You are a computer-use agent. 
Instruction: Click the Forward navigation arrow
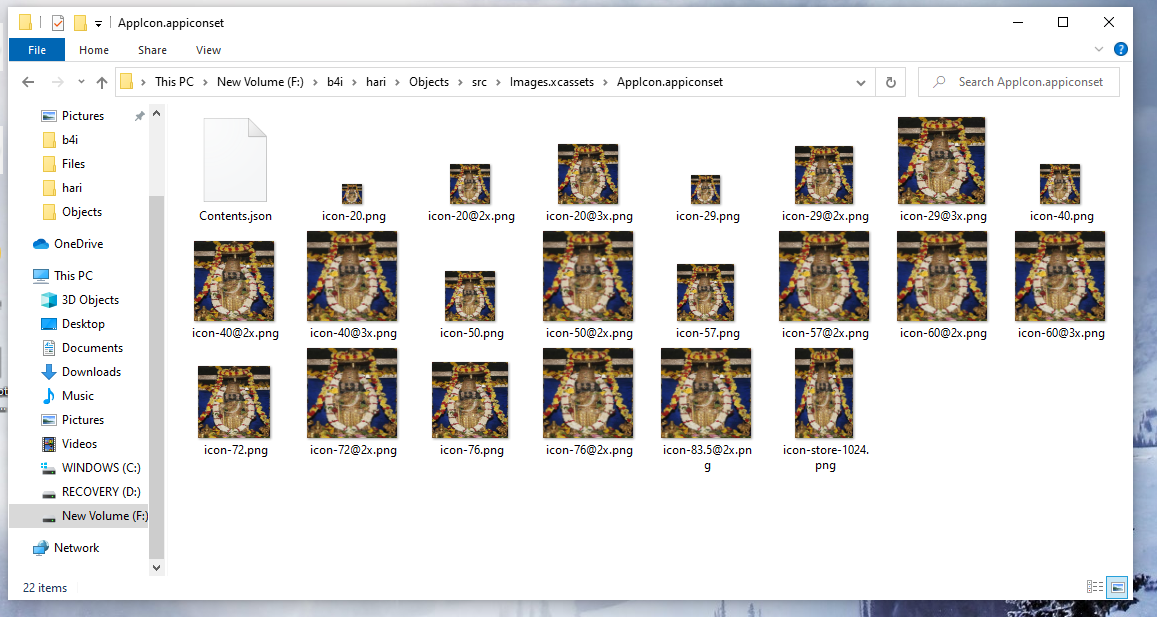coord(58,82)
